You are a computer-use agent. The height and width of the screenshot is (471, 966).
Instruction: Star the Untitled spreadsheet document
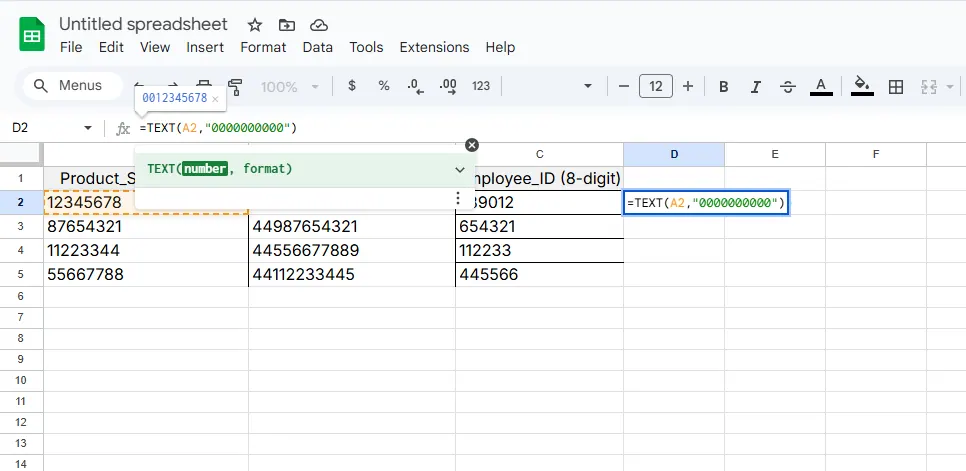[x=255, y=25]
